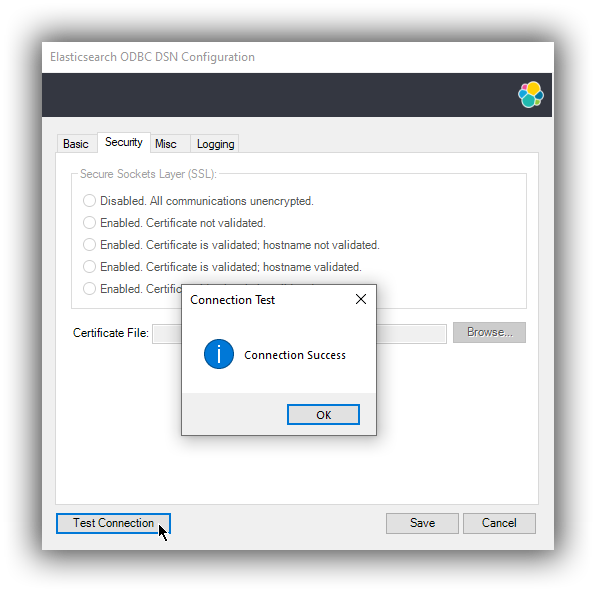Click the Certificate File: label
This screenshot has width=596, height=592.
[111, 333]
